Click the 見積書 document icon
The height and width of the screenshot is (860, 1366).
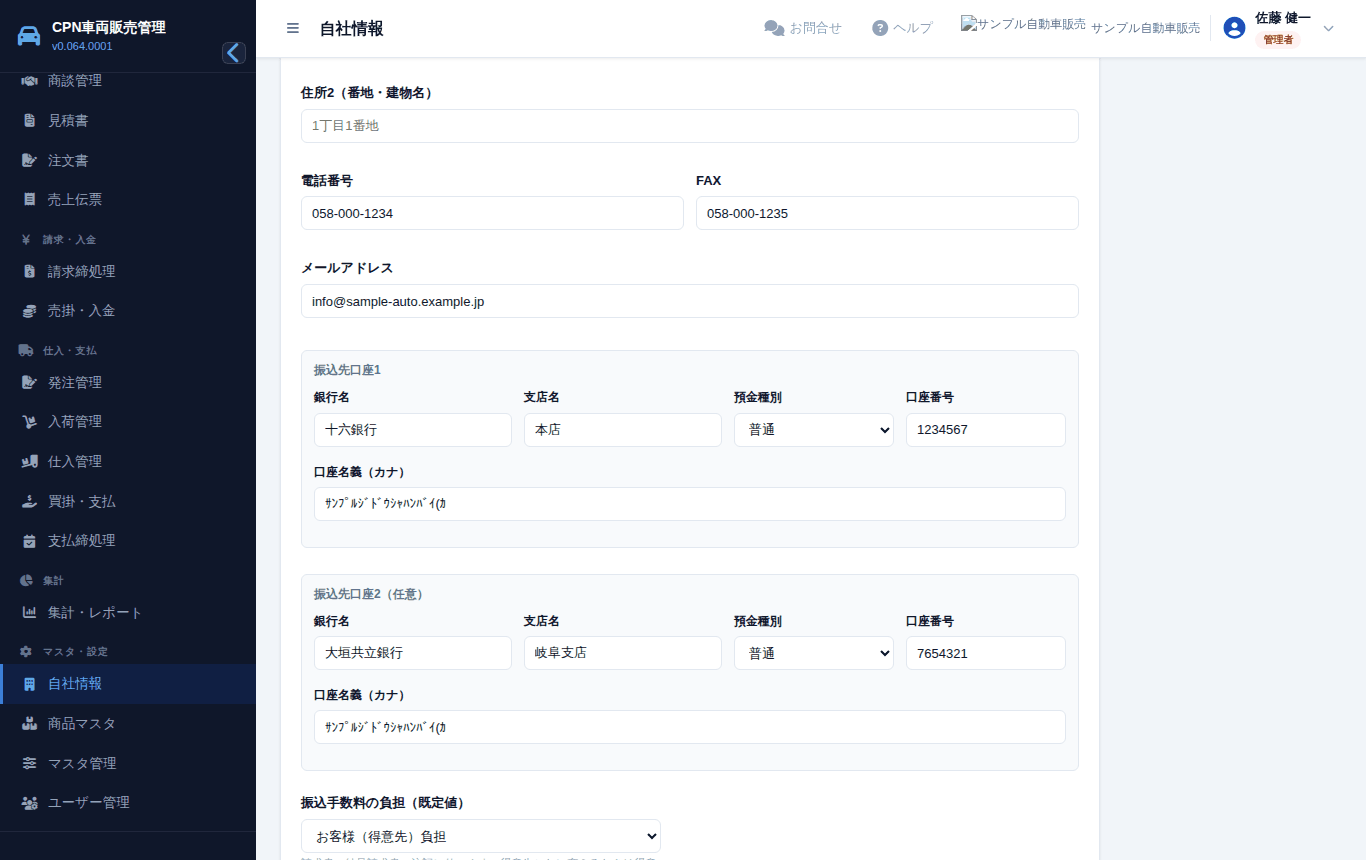30,121
